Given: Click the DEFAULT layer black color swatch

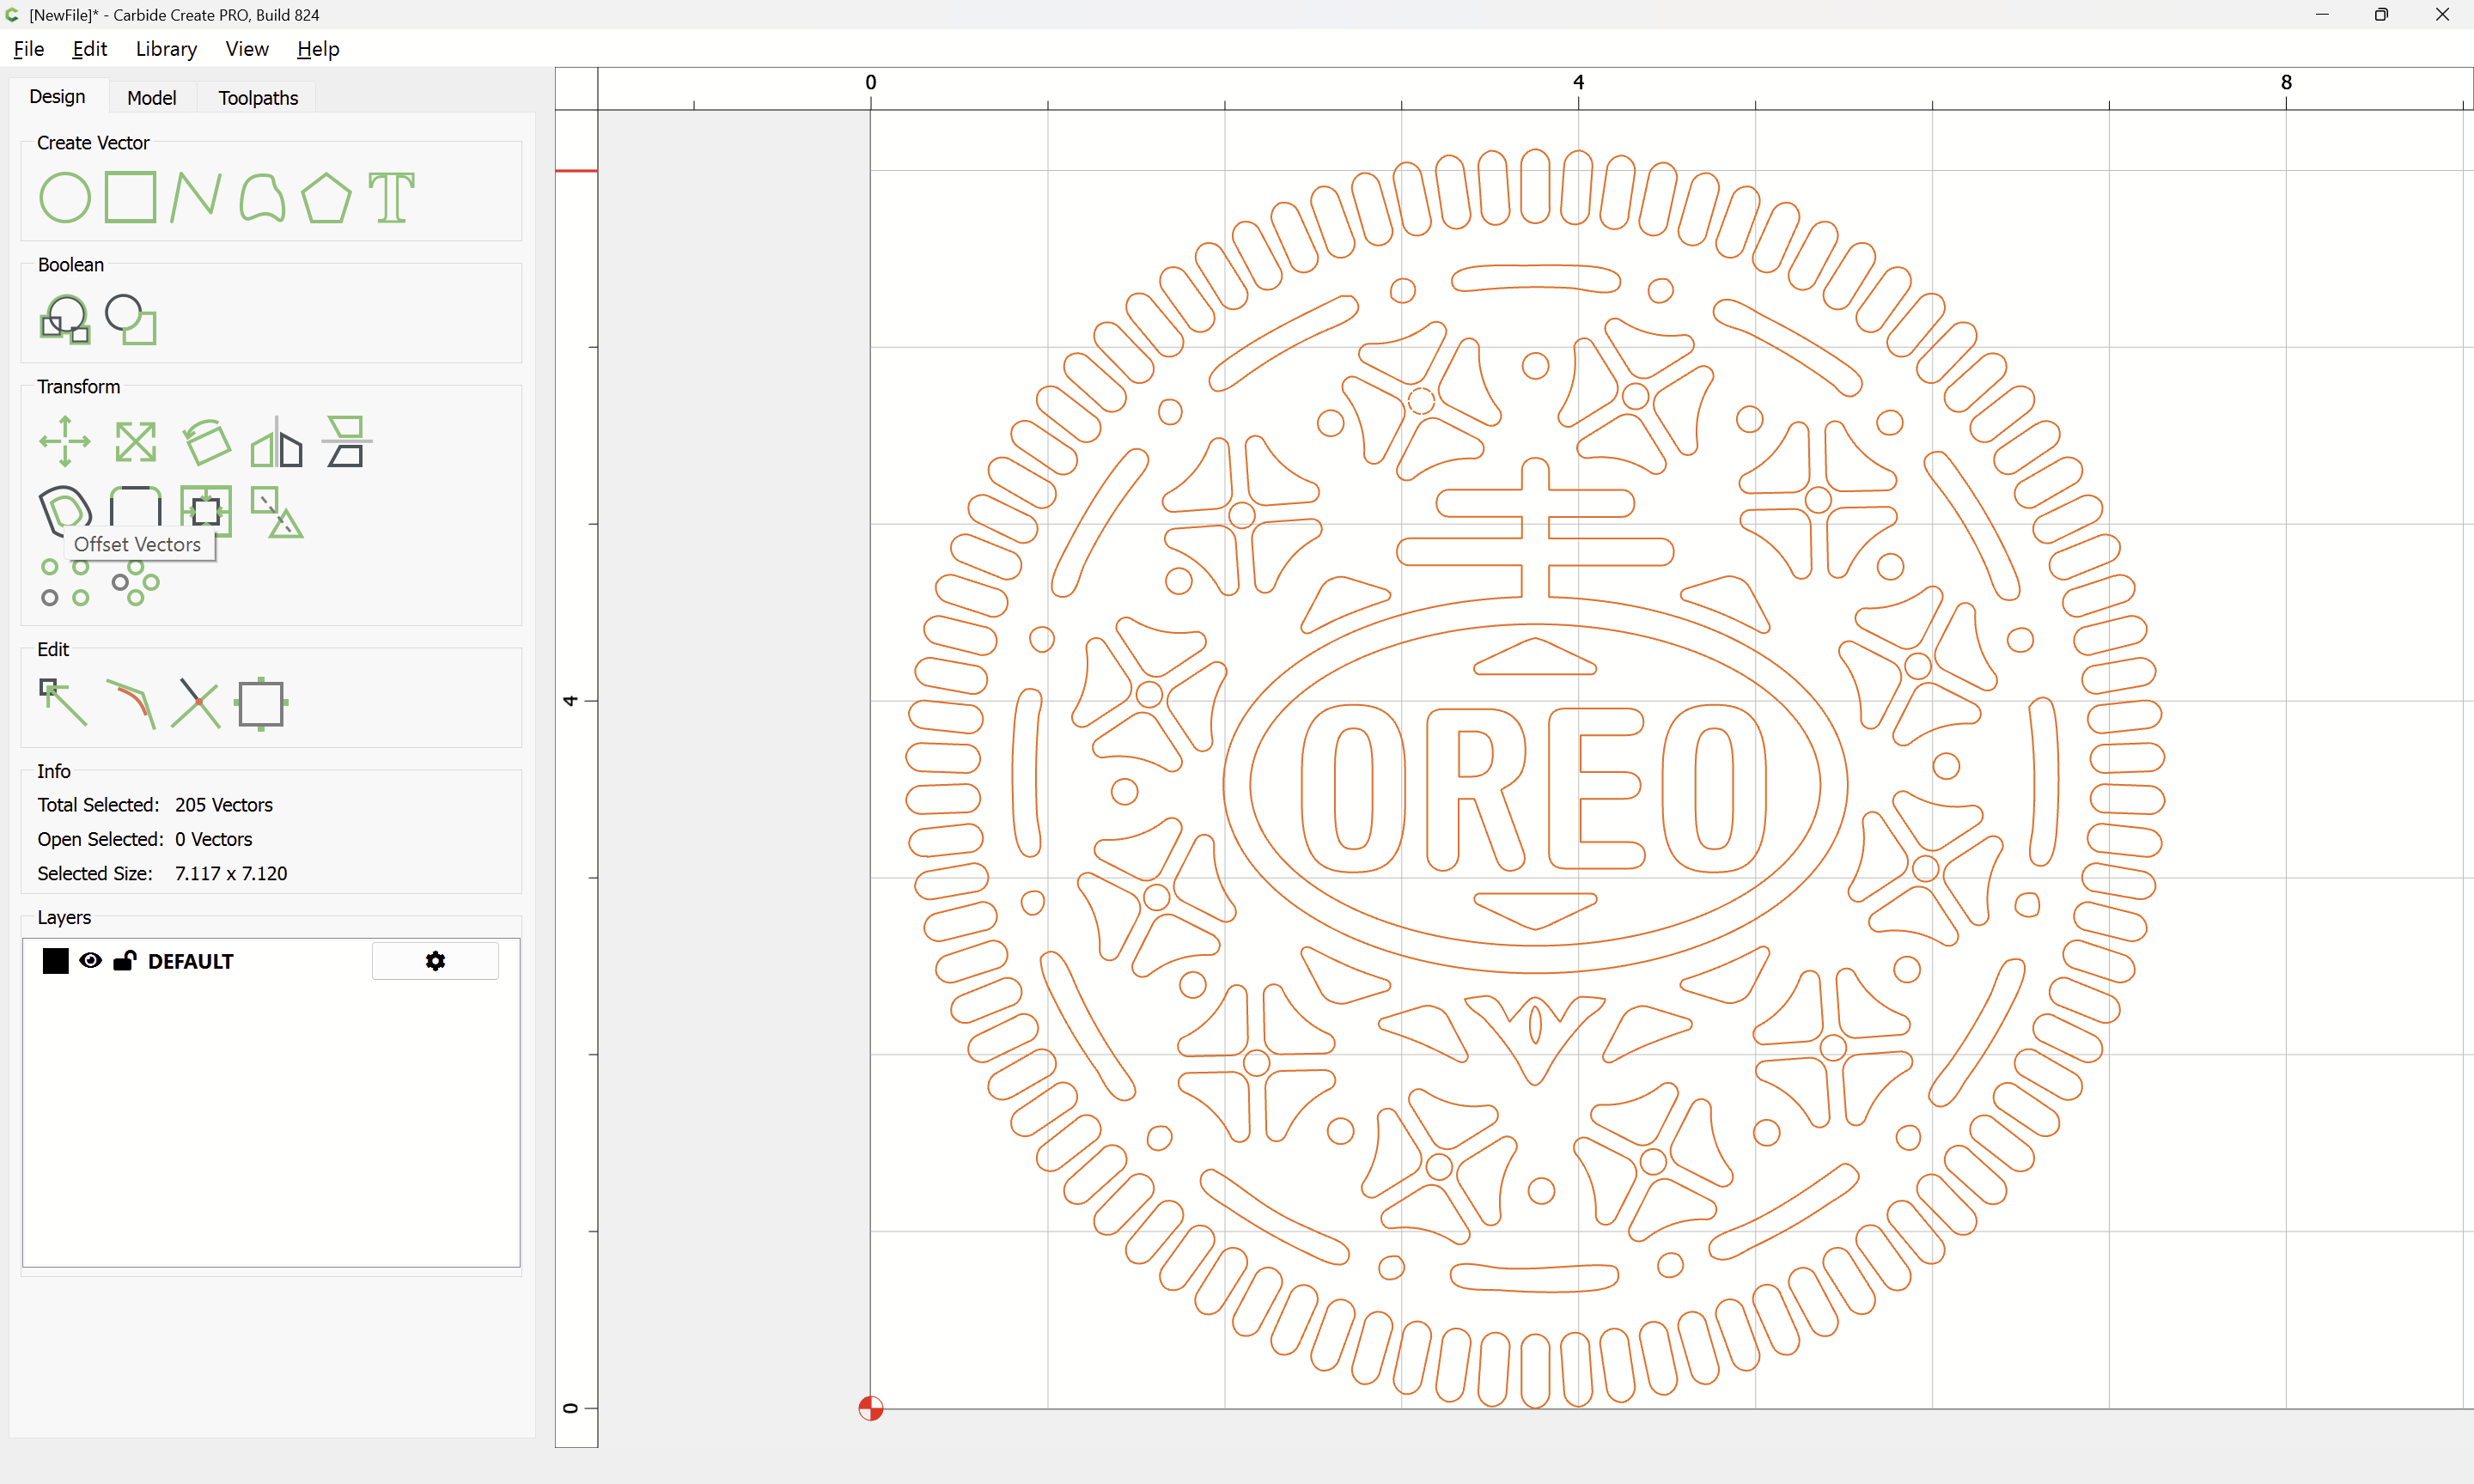Looking at the screenshot, I should pos(56,961).
